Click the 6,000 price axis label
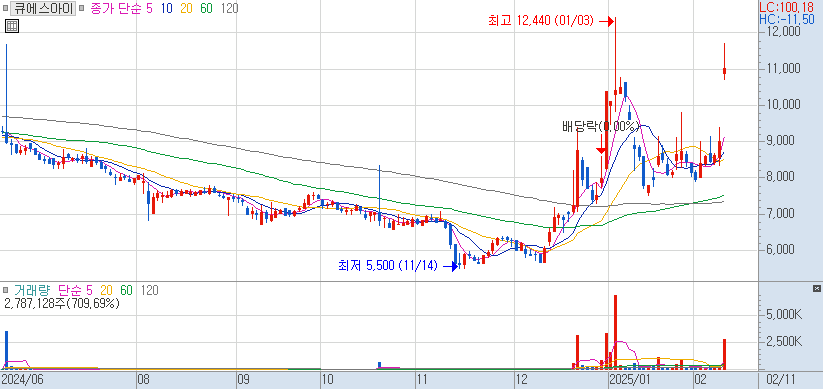The height and width of the screenshot is (389, 823). click(x=784, y=249)
